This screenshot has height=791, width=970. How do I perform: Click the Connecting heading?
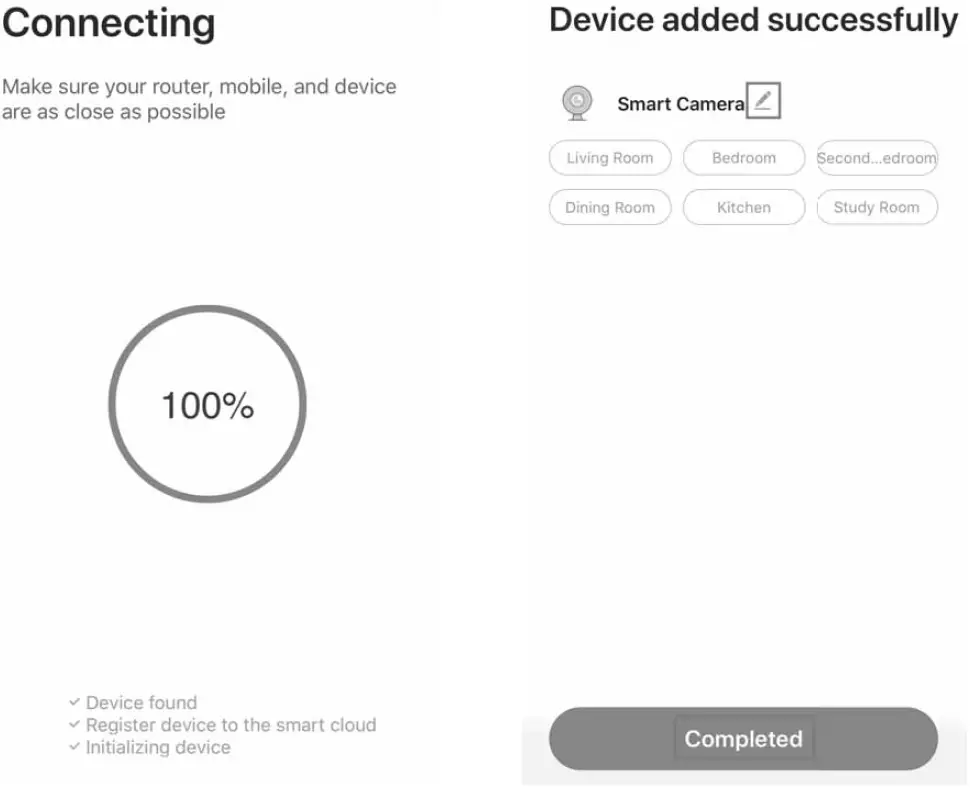tap(108, 24)
